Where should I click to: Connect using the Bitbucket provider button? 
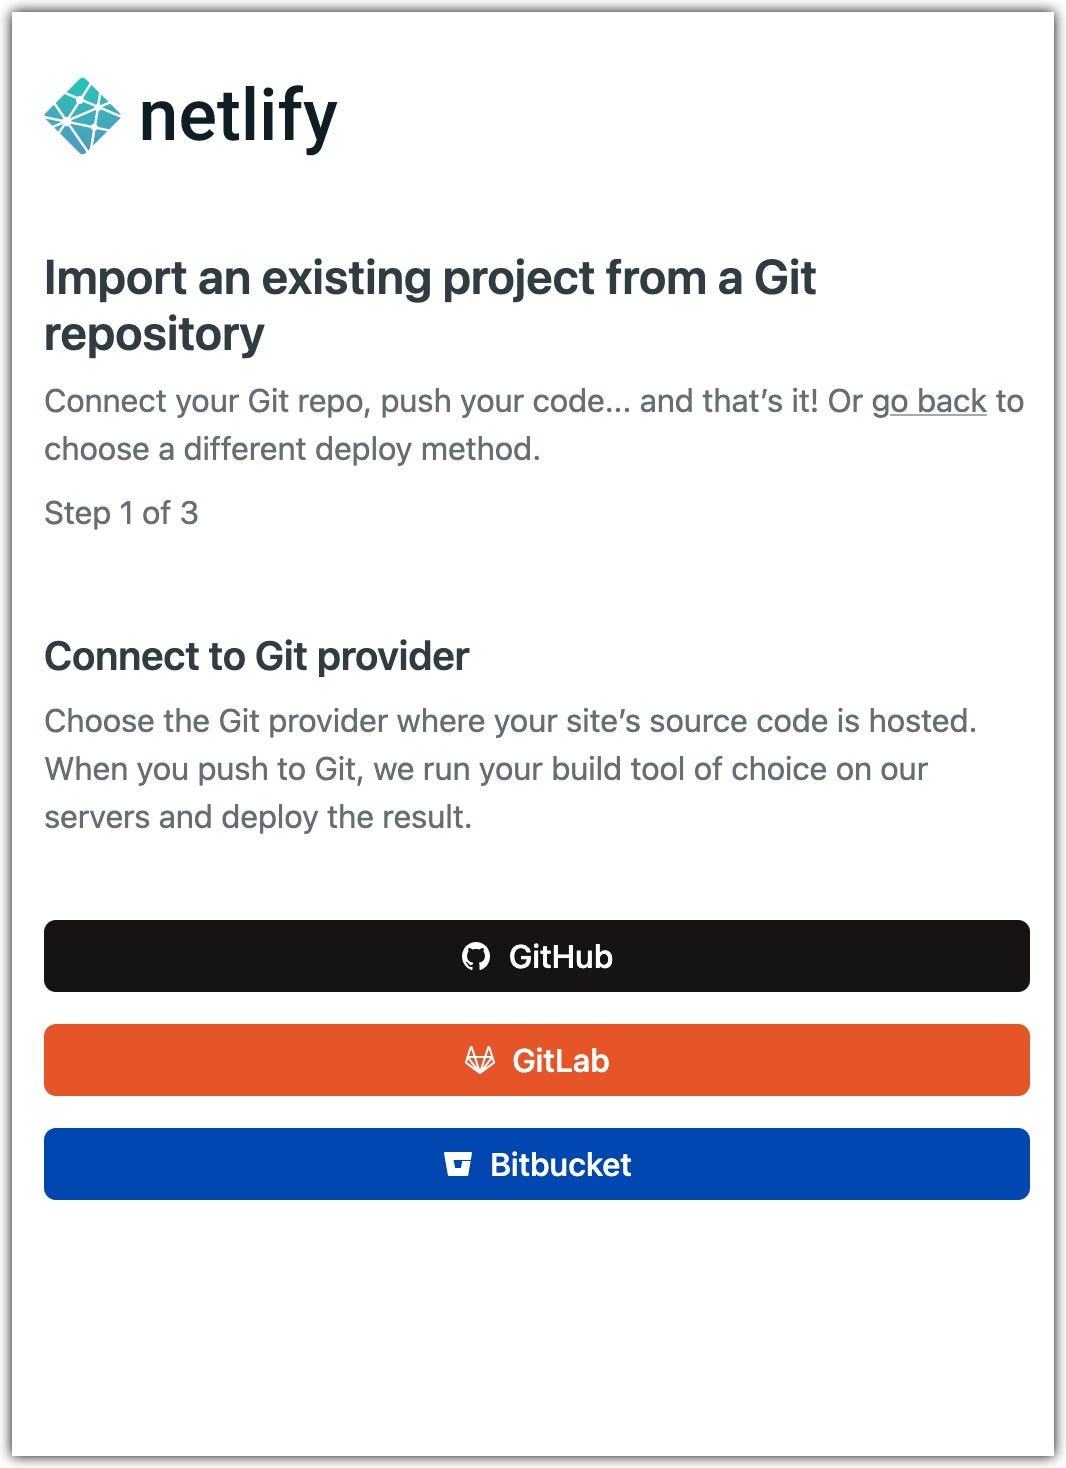point(536,1164)
